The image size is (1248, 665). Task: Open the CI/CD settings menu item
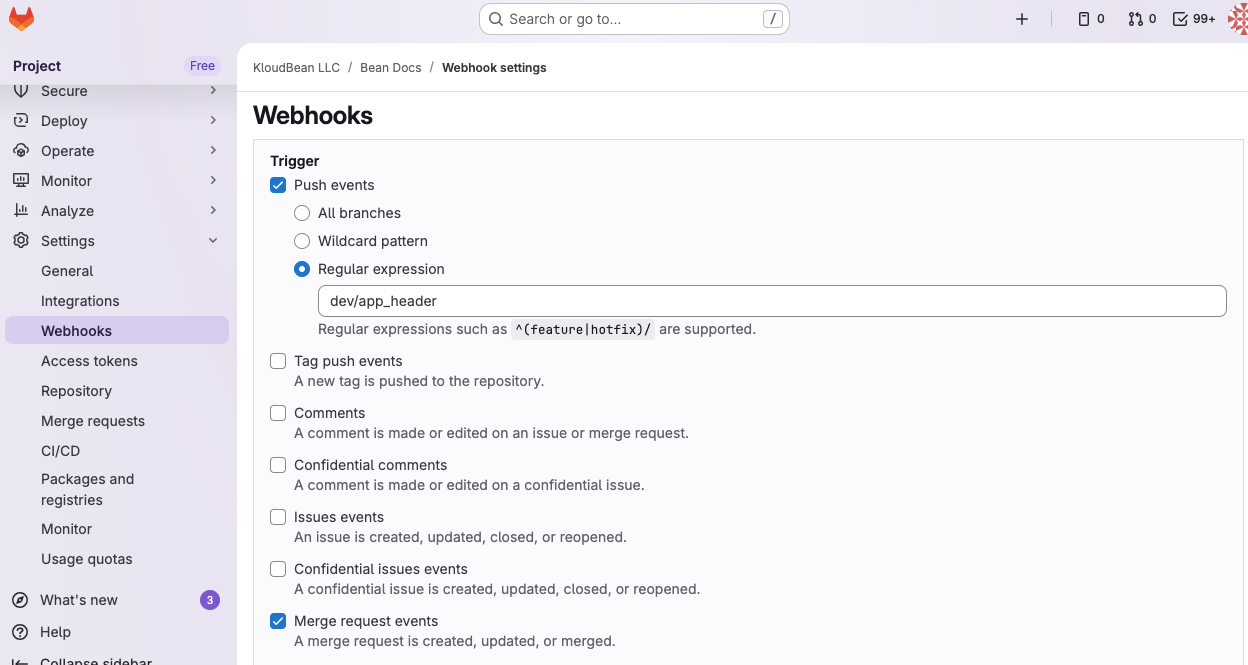click(x=60, y=450)
